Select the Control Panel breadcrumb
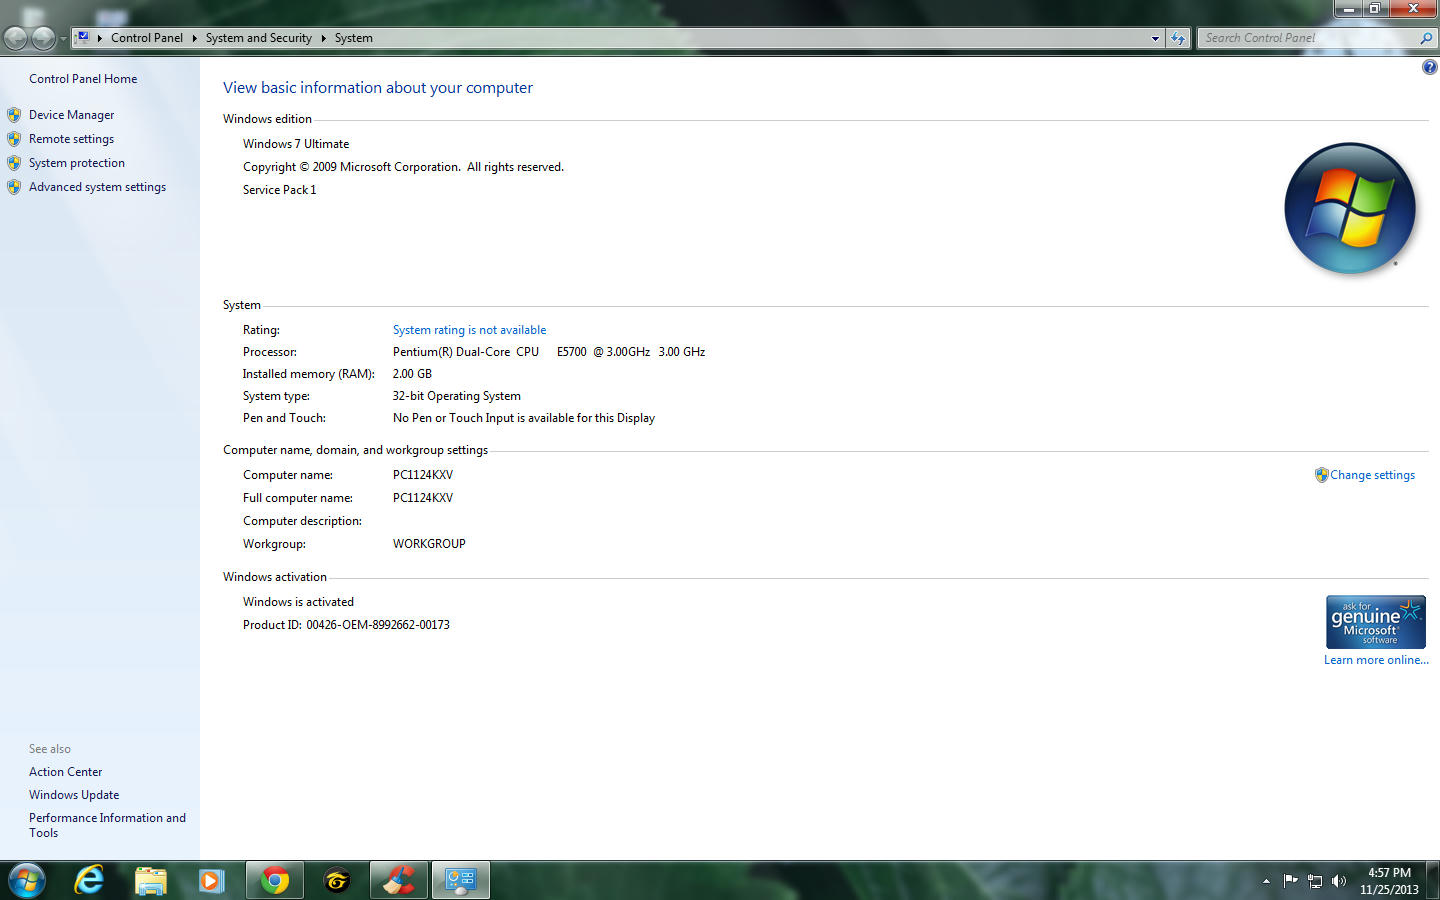Viewport: 1440px width, 900px height. 147,38
